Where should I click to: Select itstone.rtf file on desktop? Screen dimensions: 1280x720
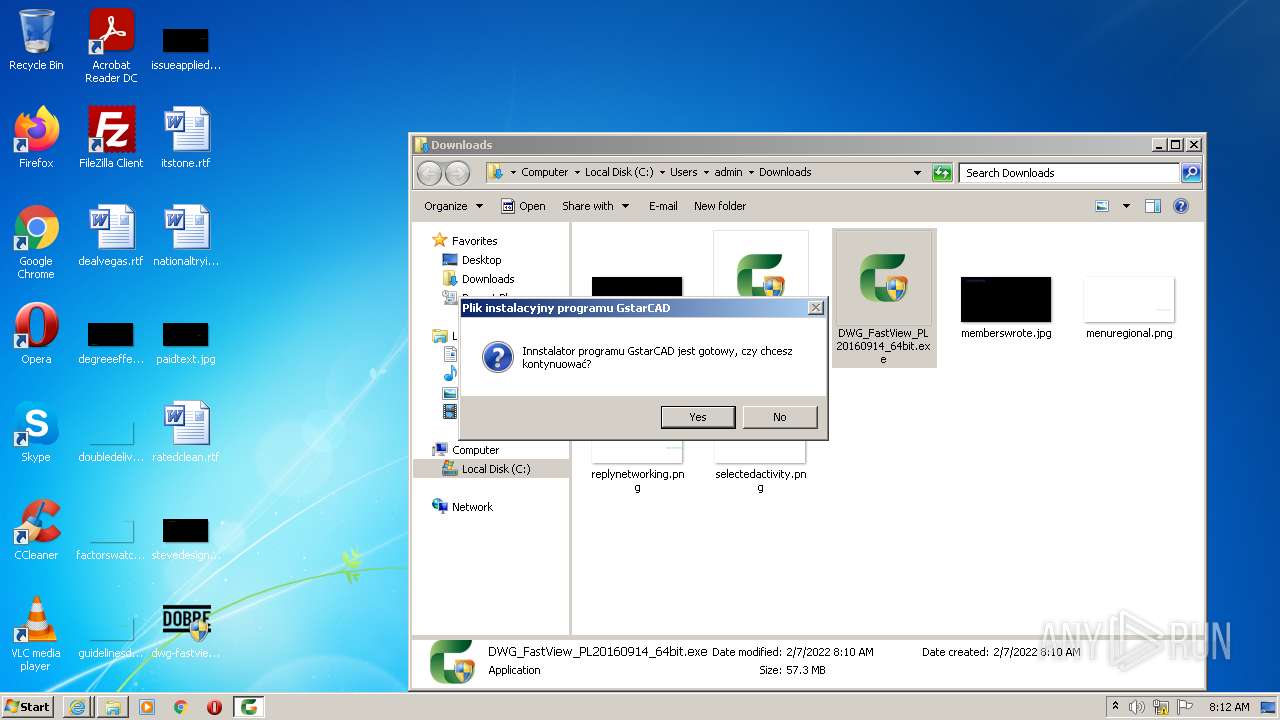(x=186, y=138)
